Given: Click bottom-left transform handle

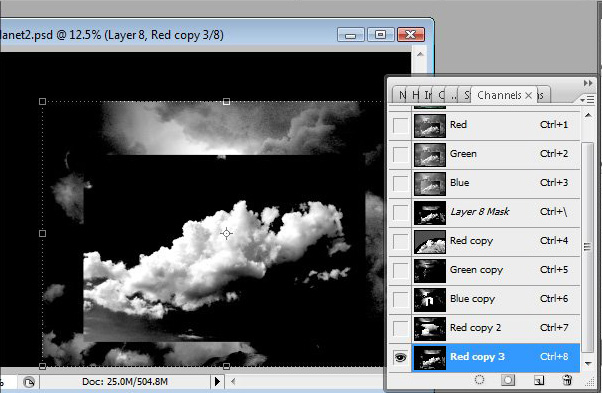Looking at the screenshot, I should [43, 366].
